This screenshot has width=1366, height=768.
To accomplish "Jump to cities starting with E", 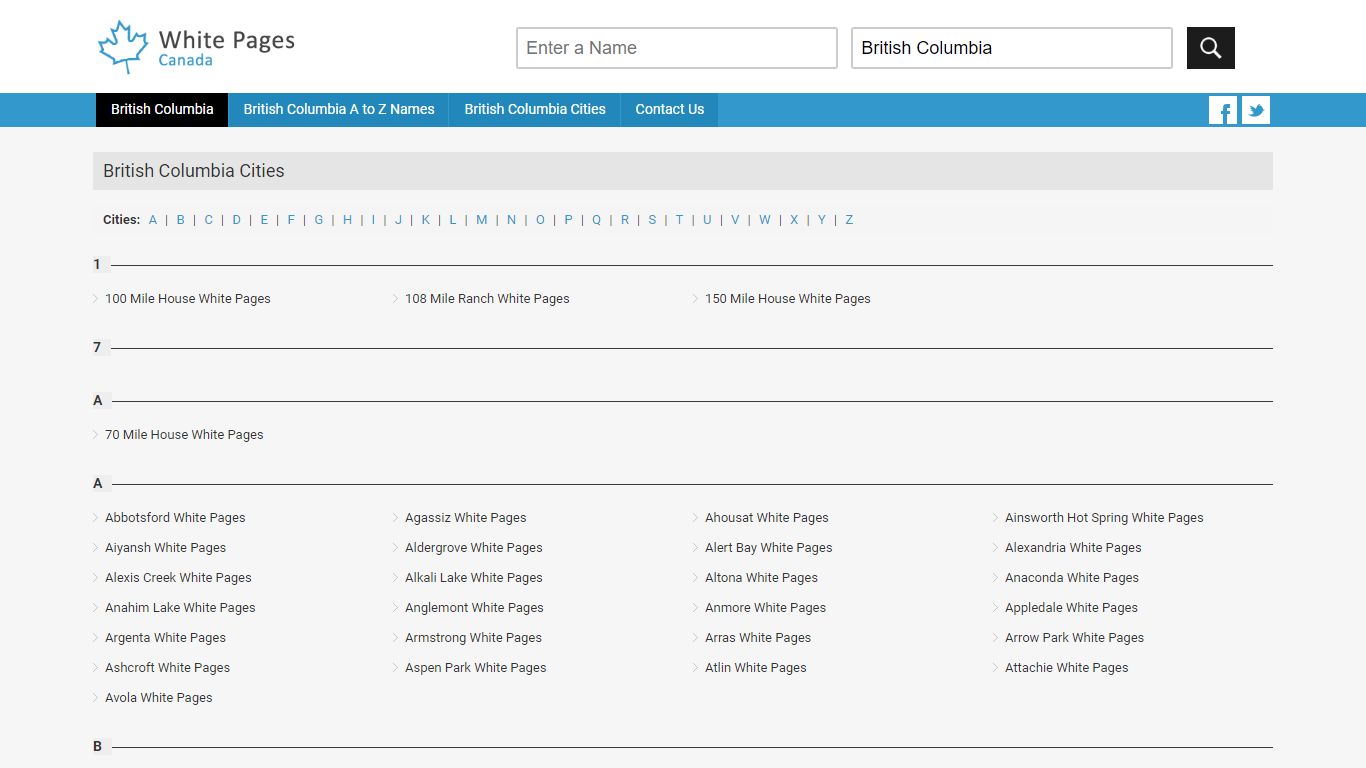I will point(264,220).
